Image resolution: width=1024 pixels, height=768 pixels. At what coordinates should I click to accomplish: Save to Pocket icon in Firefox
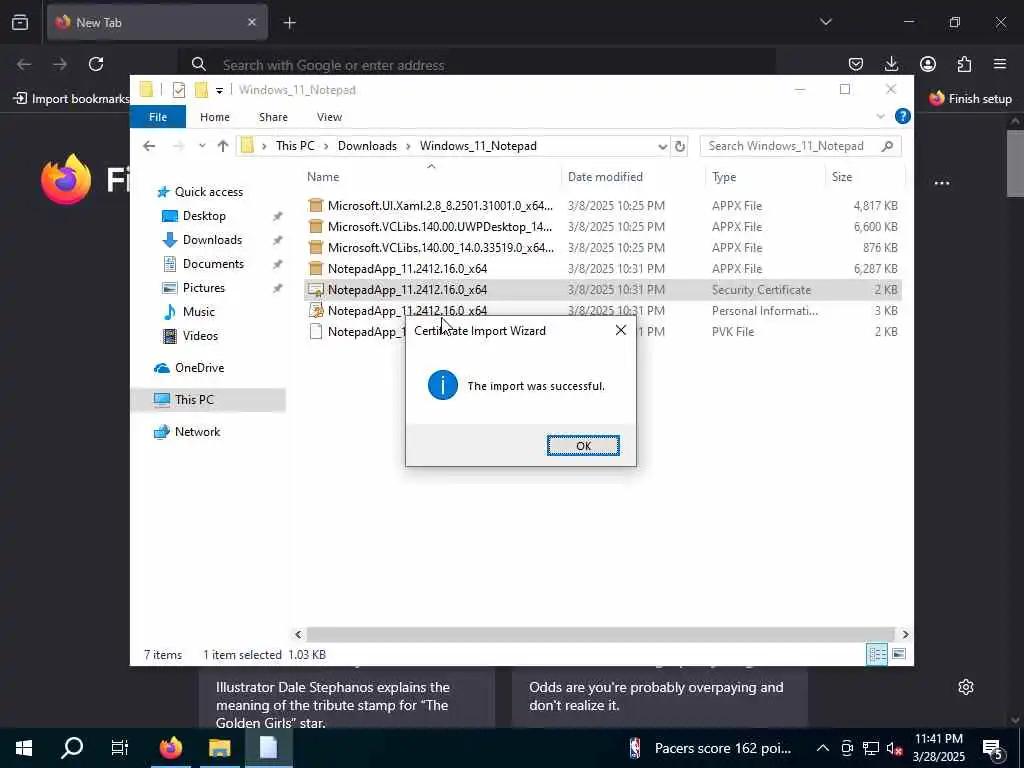[x=856, y=64]
